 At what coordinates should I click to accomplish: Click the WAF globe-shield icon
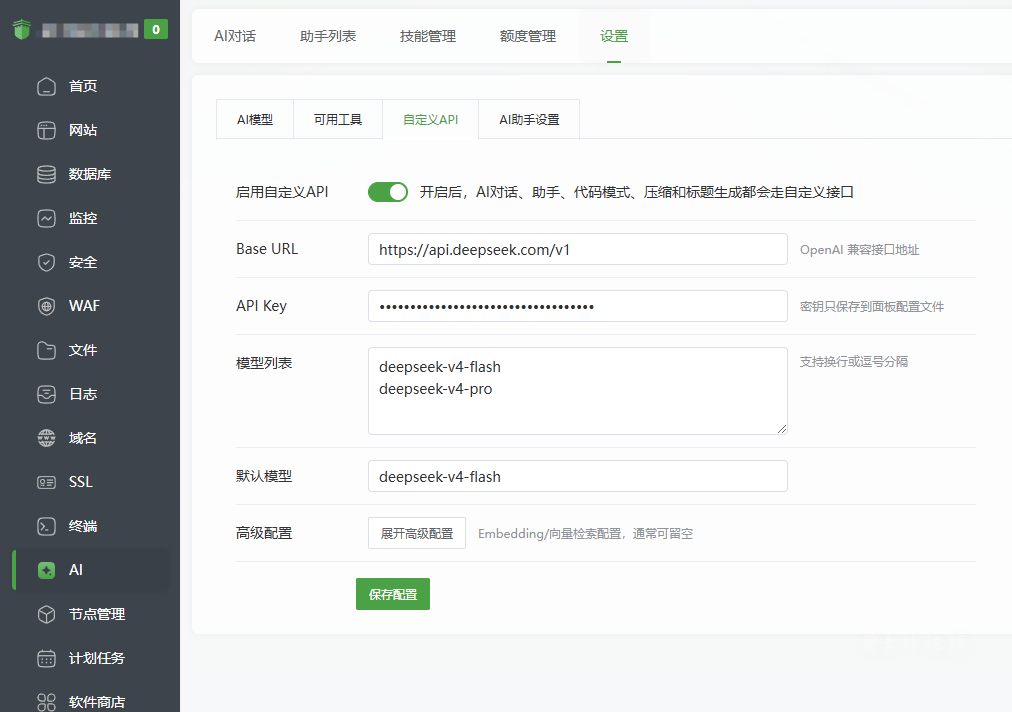click(46, 306)
